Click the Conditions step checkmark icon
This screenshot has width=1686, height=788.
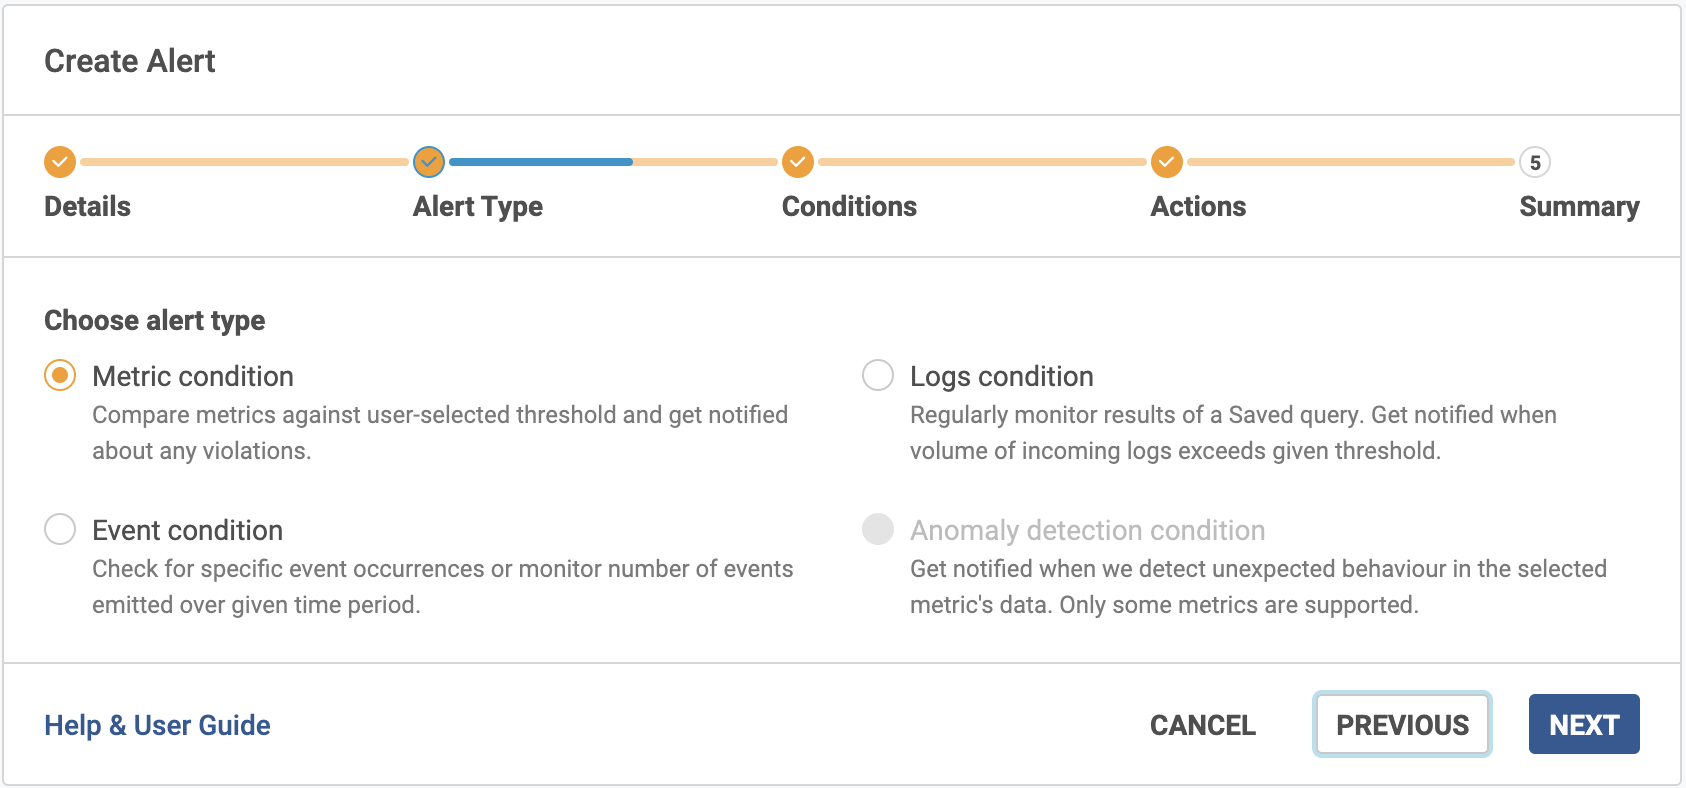[x=797, y=161]
